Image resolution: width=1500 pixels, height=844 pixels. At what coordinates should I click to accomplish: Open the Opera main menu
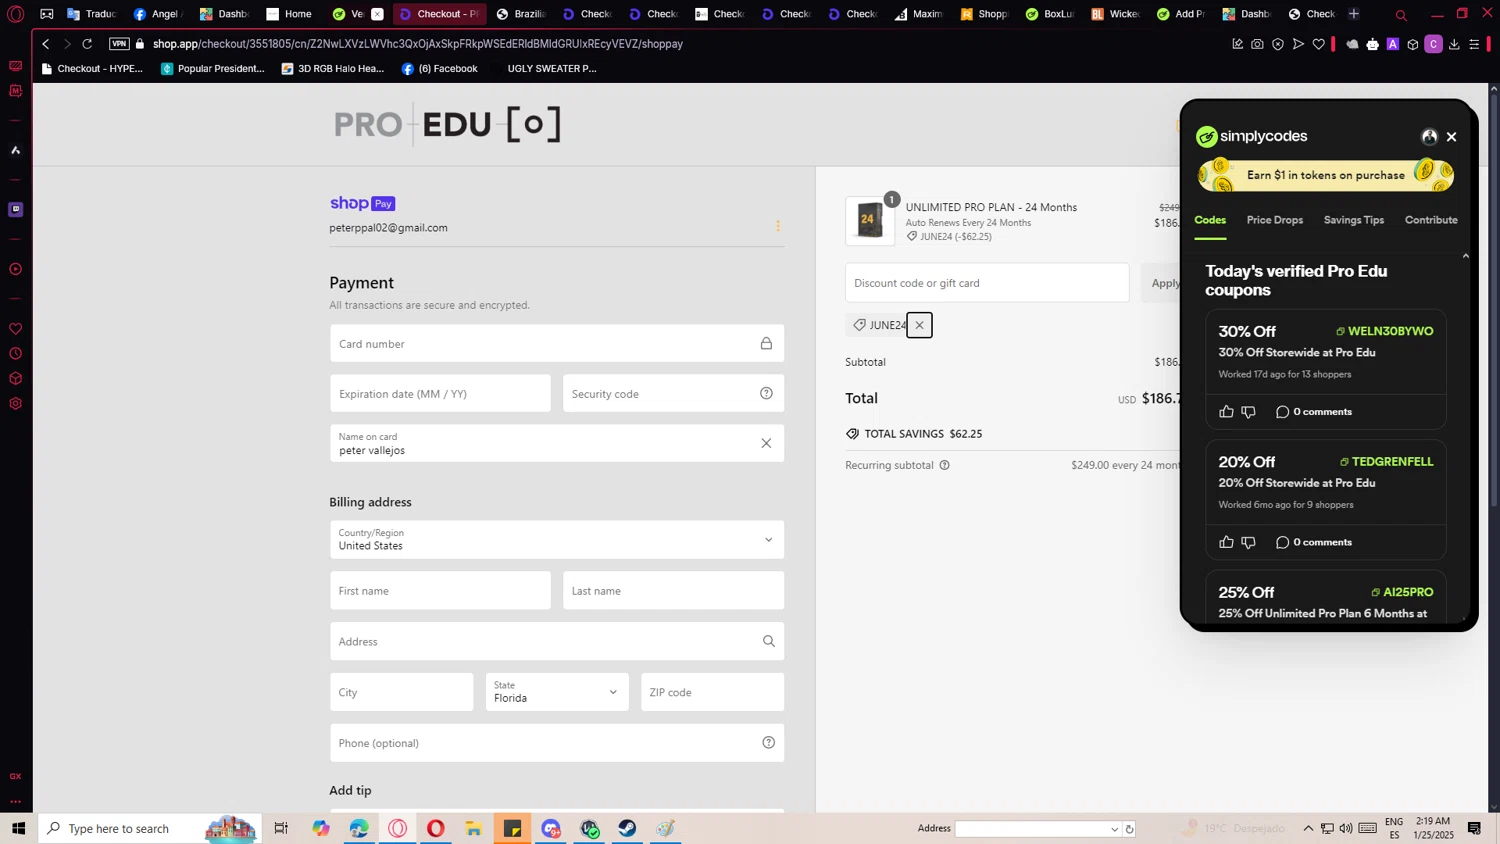click(15, 14)
